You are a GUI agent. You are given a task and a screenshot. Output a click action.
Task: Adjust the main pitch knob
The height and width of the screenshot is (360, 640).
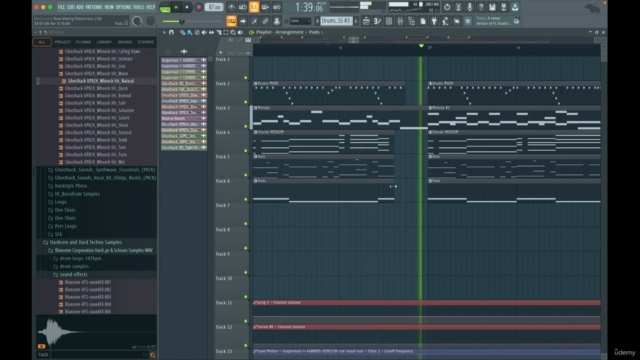coord(151,21)
